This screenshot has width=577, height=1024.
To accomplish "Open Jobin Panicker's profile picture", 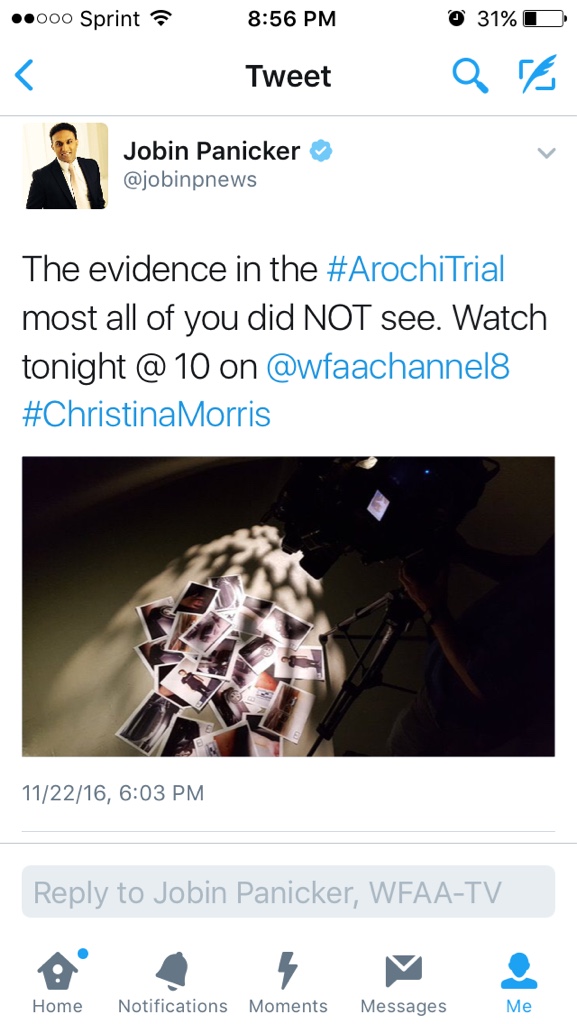I will (65, 166).
